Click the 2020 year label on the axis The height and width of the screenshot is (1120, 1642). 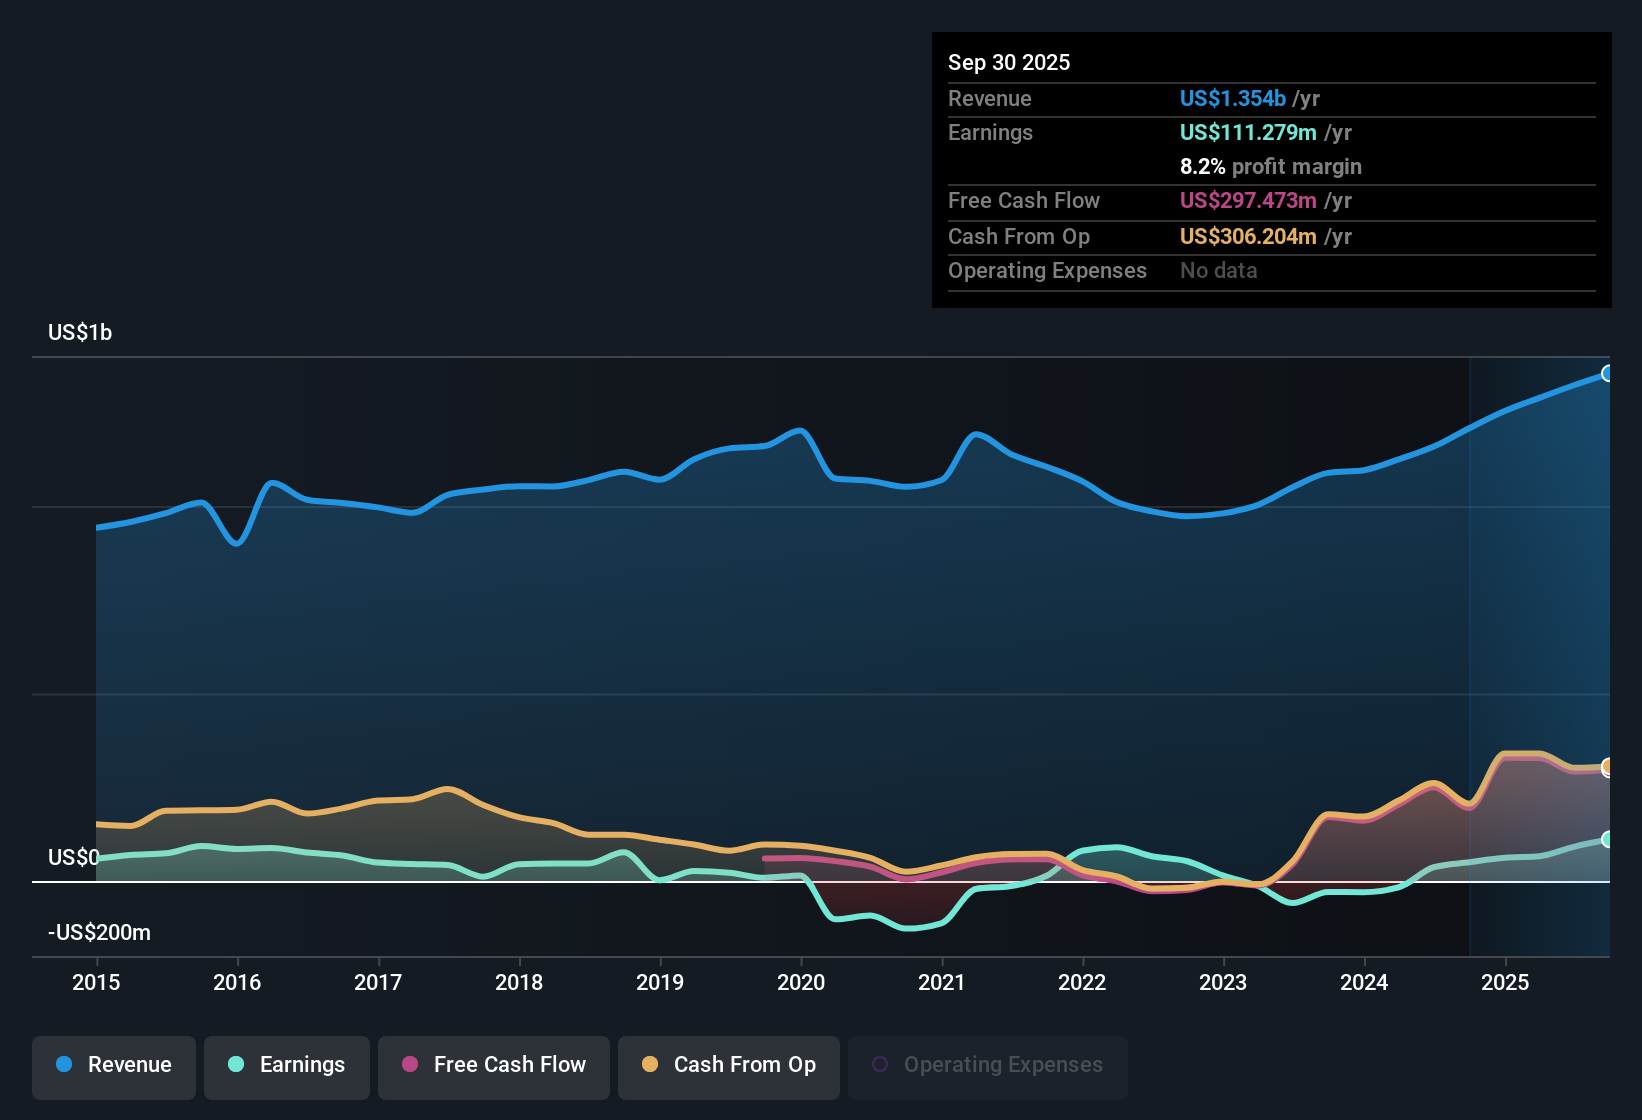point(801,983)
